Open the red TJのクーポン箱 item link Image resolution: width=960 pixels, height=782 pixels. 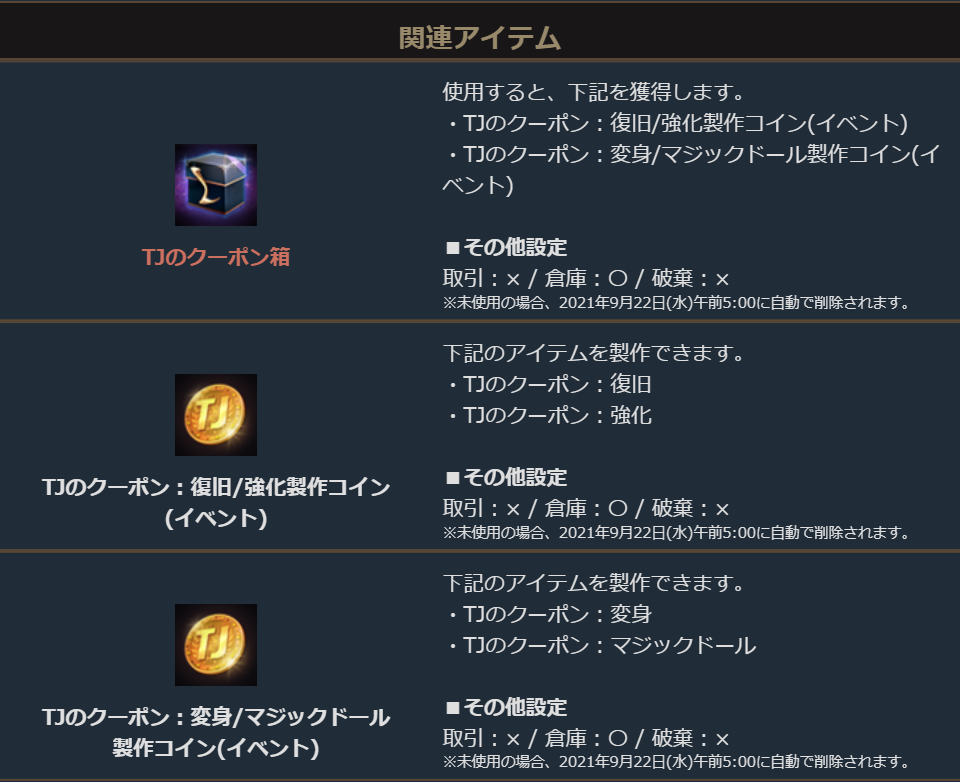tap(216, 257)
